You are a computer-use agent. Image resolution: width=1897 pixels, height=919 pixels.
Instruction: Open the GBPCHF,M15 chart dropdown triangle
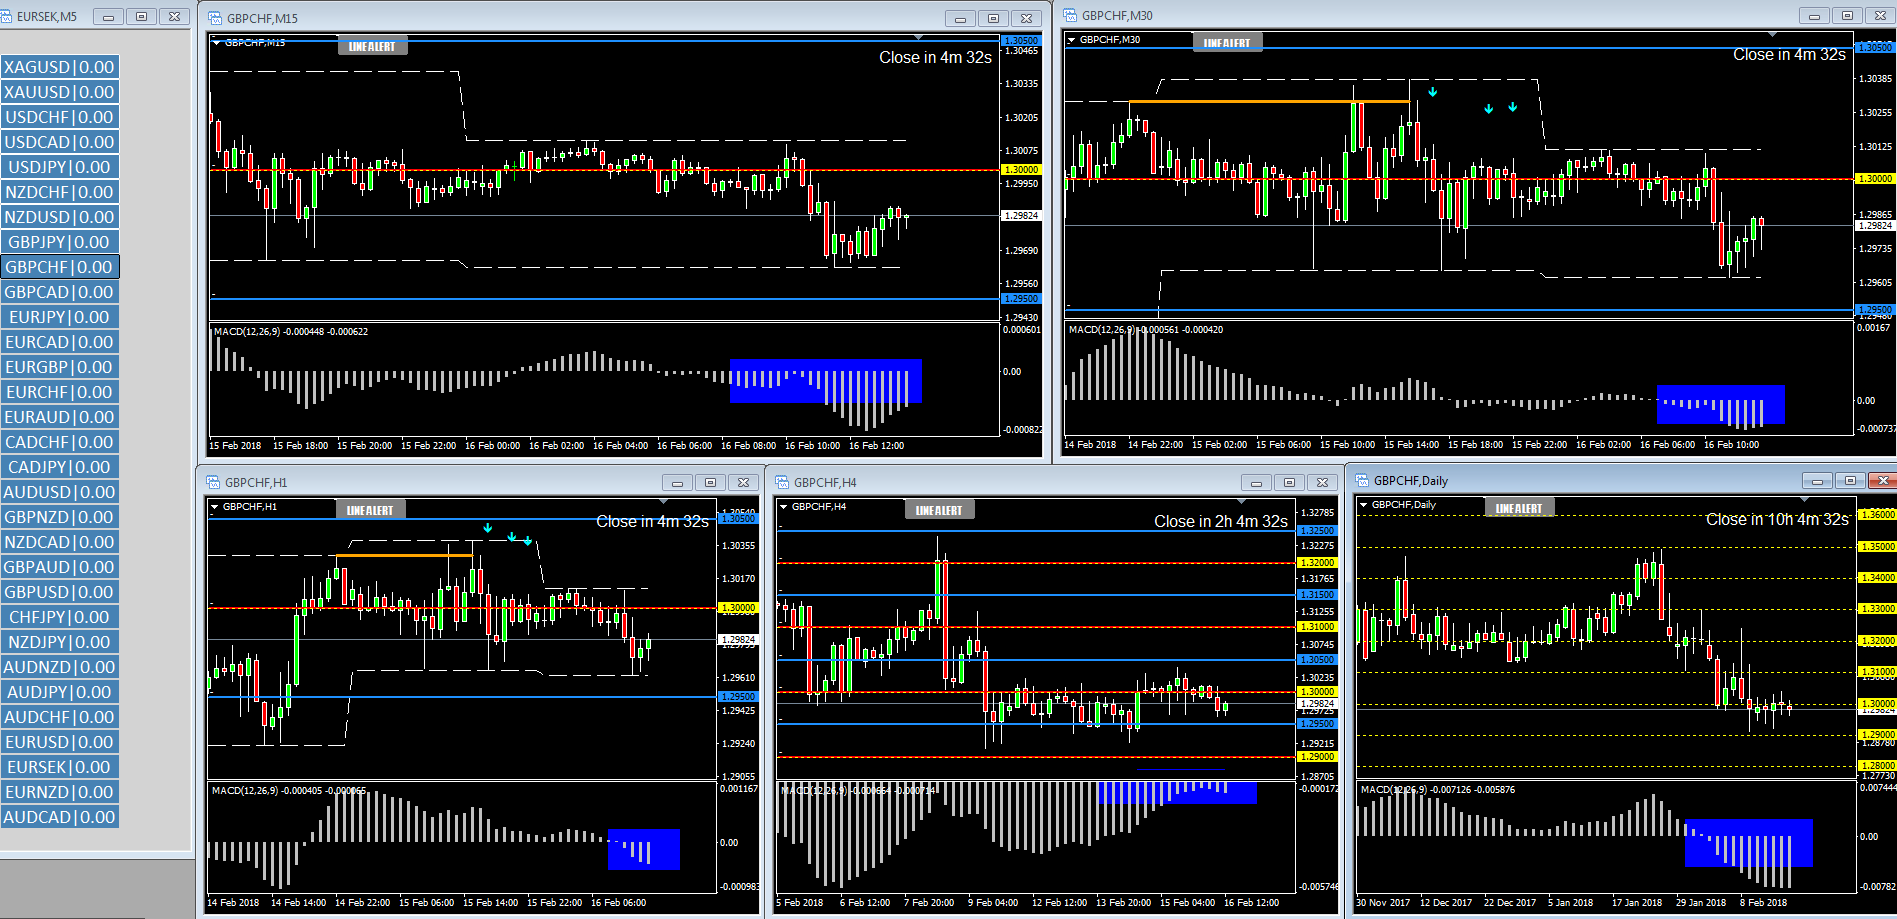(x=217, y=43)
